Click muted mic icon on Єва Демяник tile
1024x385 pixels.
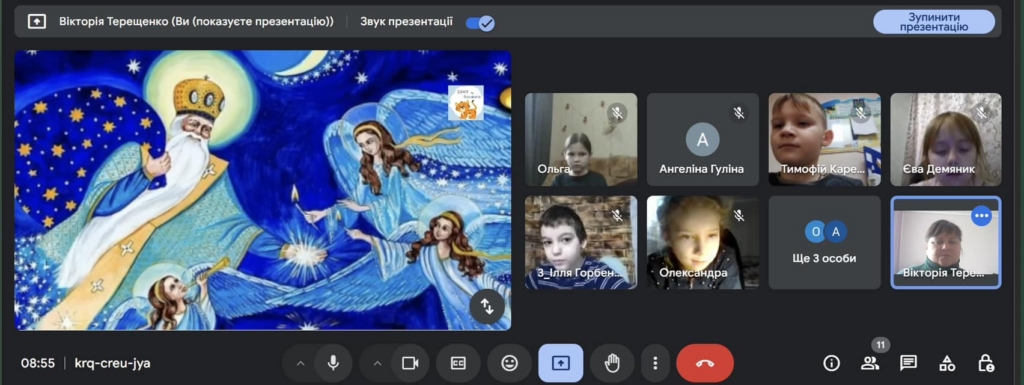click(981, 113)
